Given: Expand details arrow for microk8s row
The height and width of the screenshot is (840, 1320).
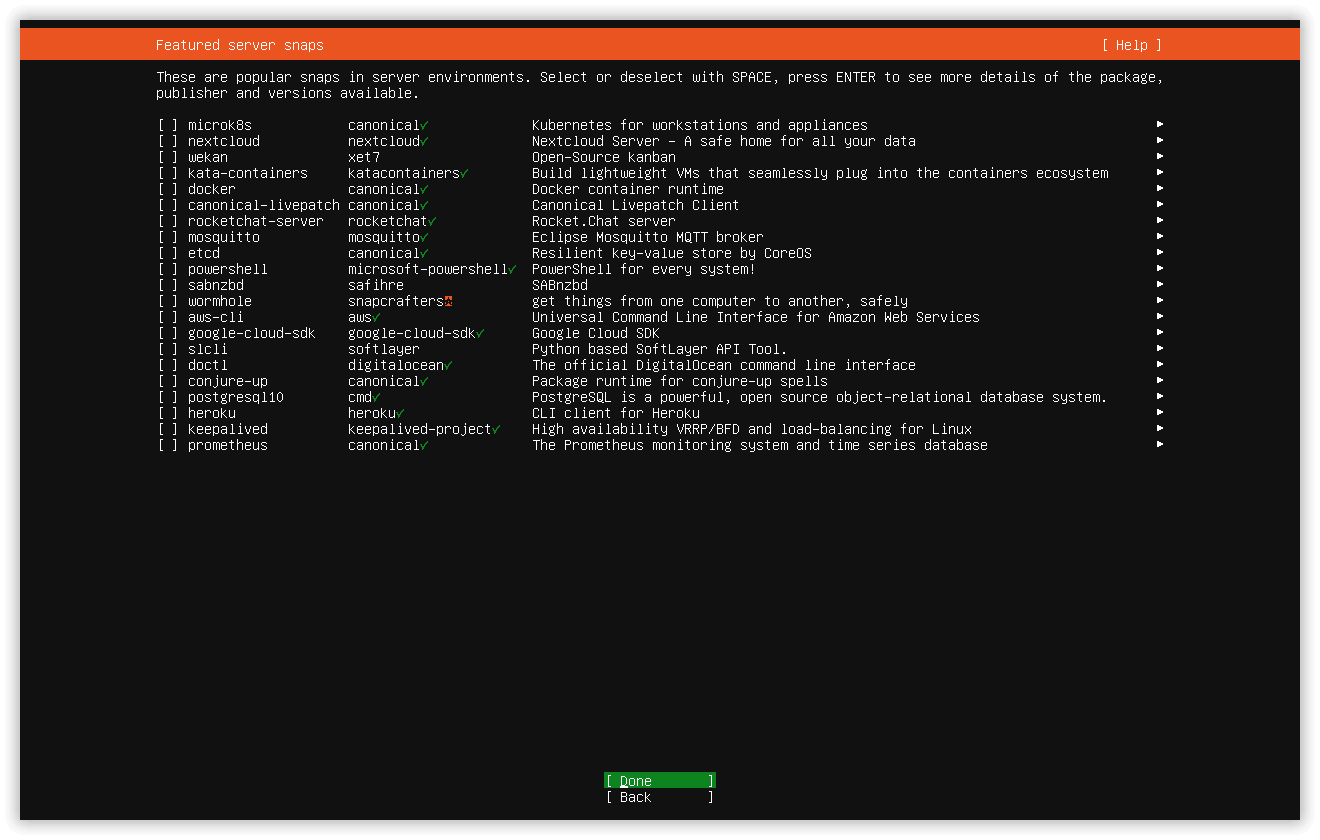Looking at the screenshot, I should point(1160,124).
